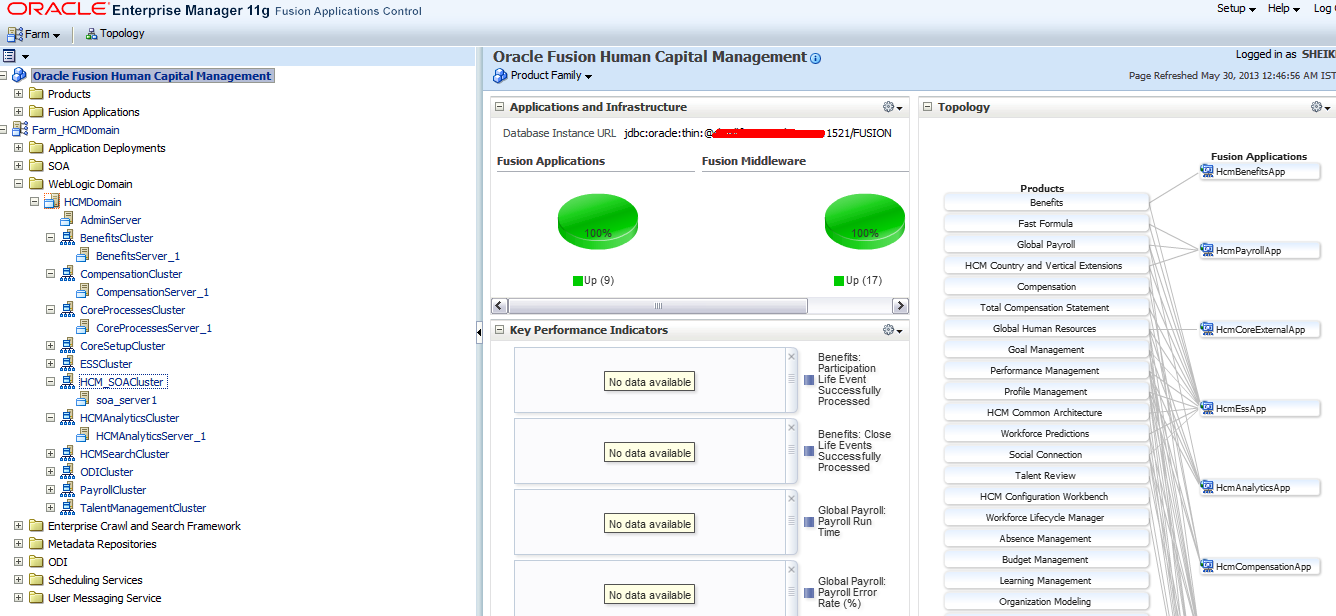Select Oracle Fusion Human Capital Management tree node

[x=152, y=76]
